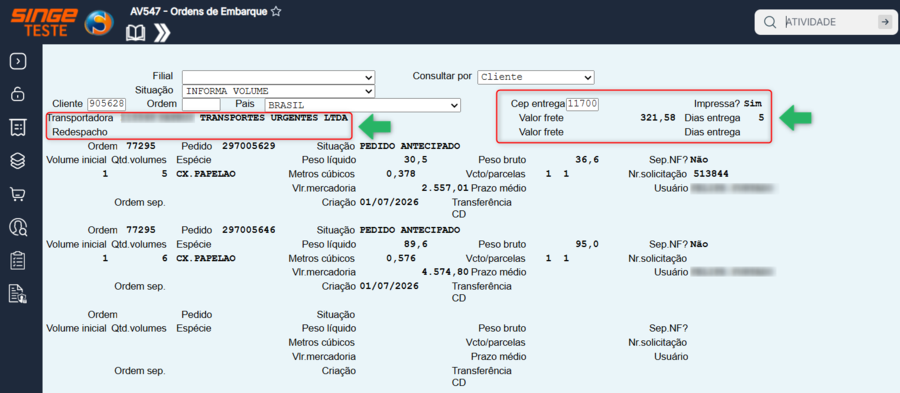Submit the ATIVIDADE search with the arrow button
This screenshot has height=393, width=900.
tap(884, 22)
